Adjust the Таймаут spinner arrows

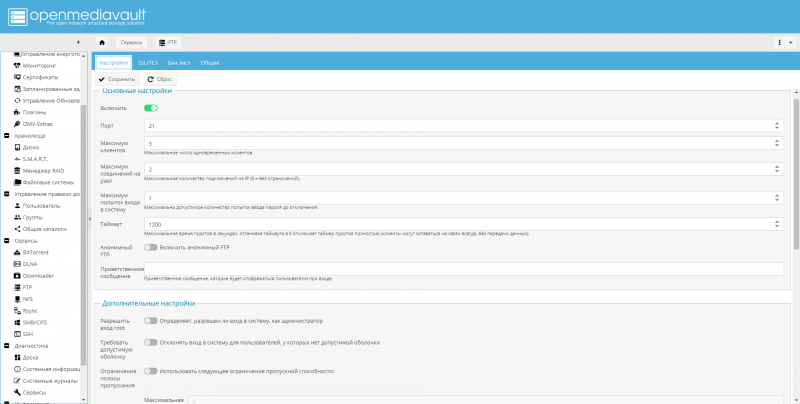(777, 224)
